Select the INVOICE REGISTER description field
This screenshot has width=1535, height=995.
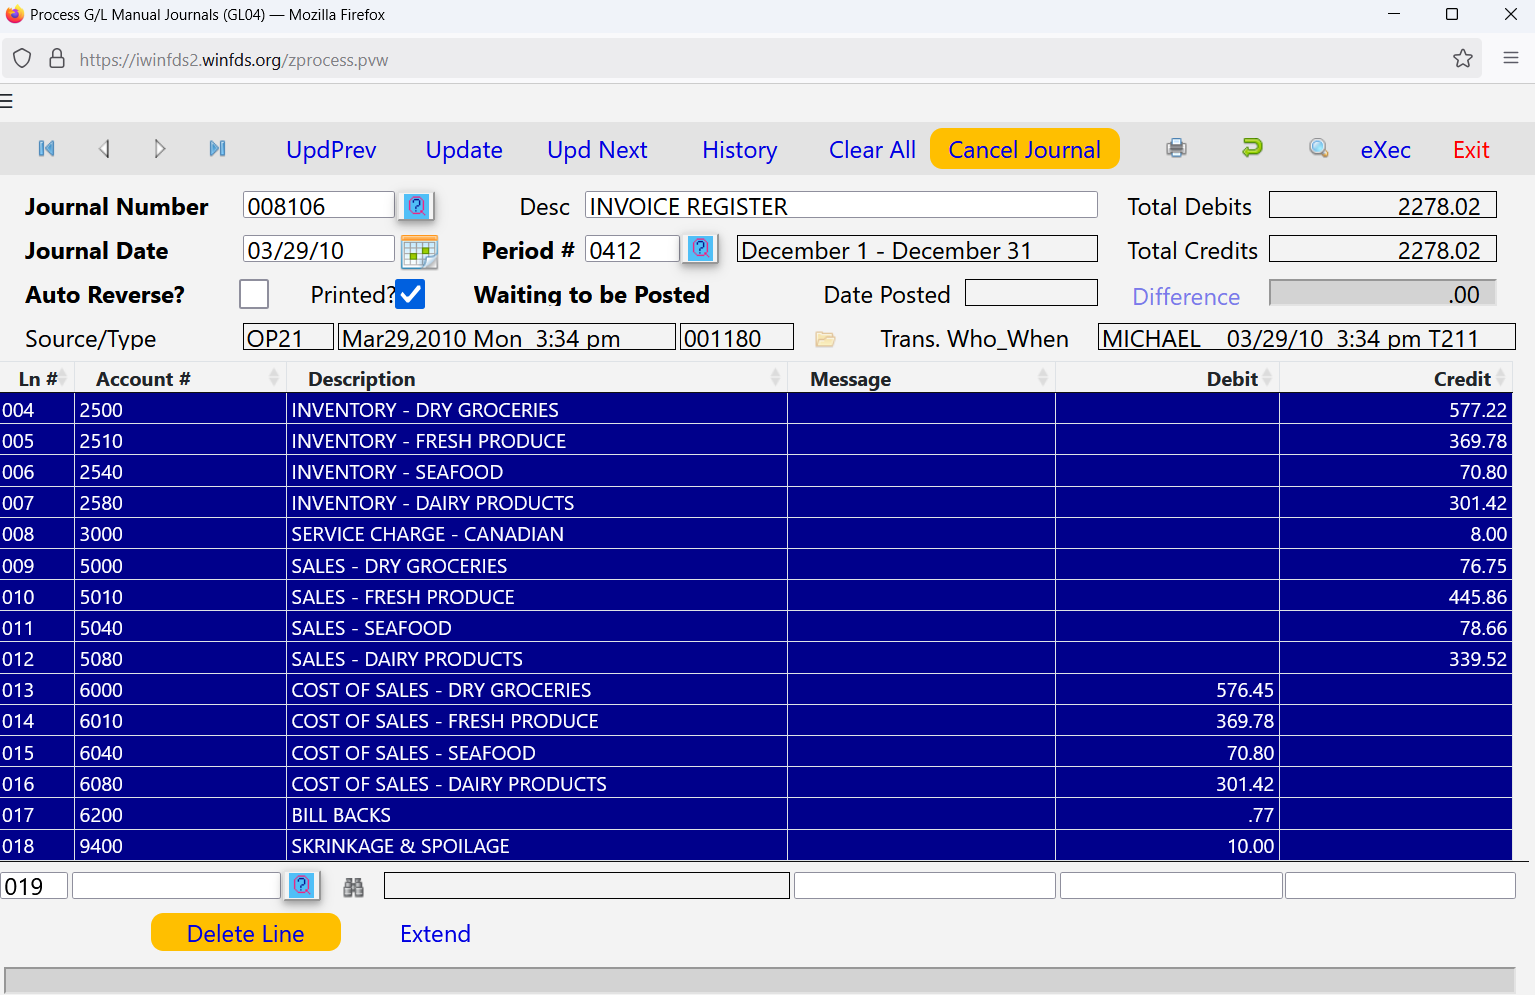click(840, 204)
